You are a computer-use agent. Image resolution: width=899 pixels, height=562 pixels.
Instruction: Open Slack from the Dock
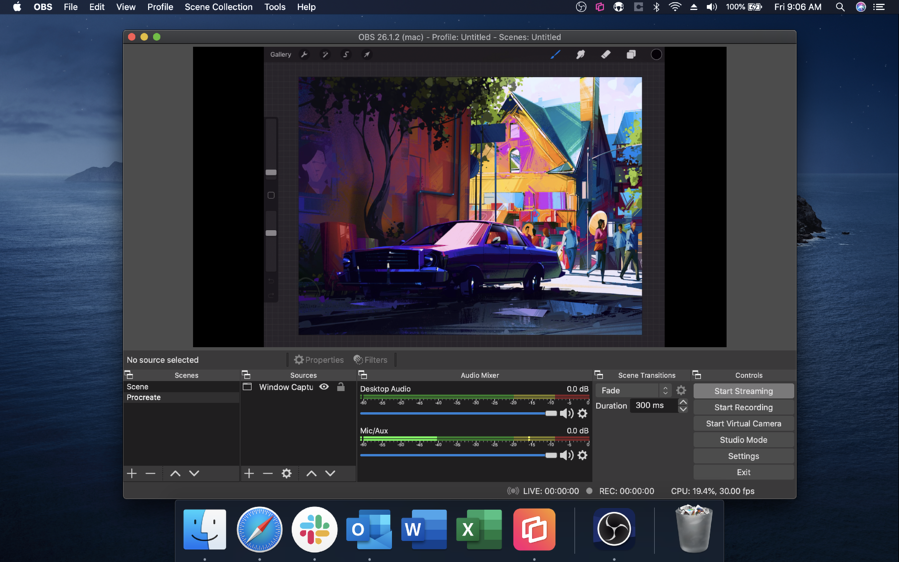[314, 529]
